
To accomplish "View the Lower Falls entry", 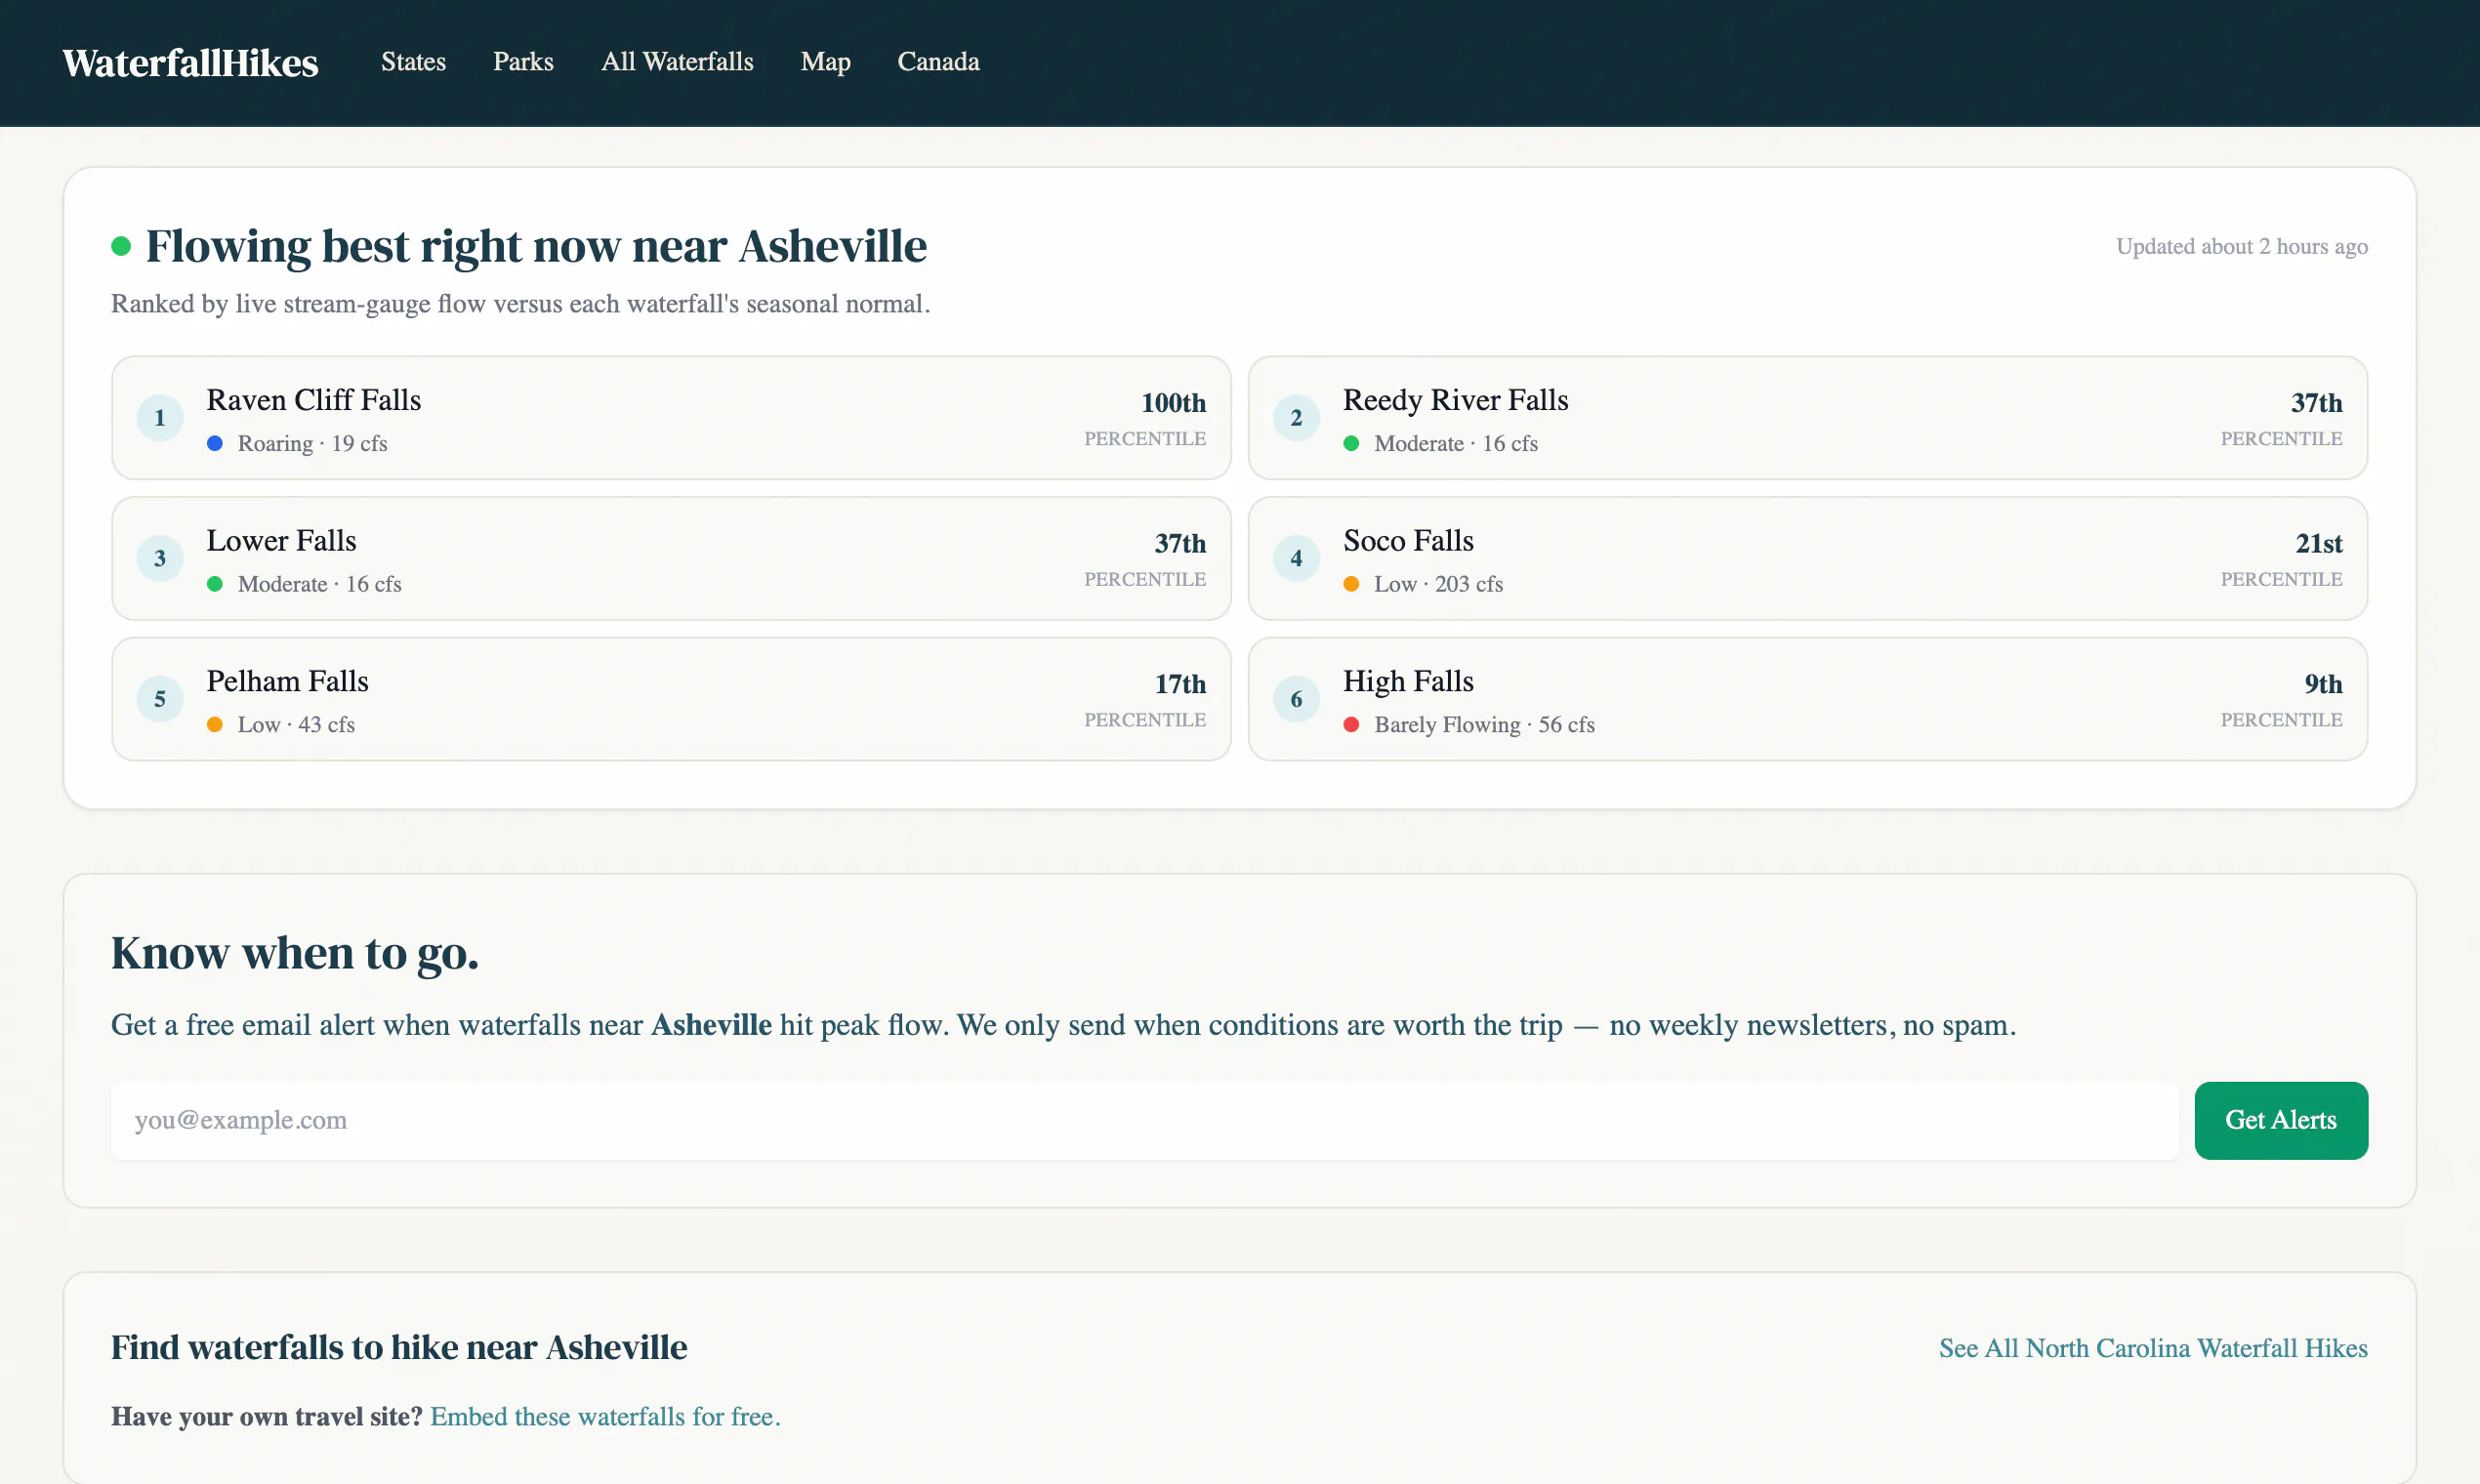I will click(x=671, y=559).
